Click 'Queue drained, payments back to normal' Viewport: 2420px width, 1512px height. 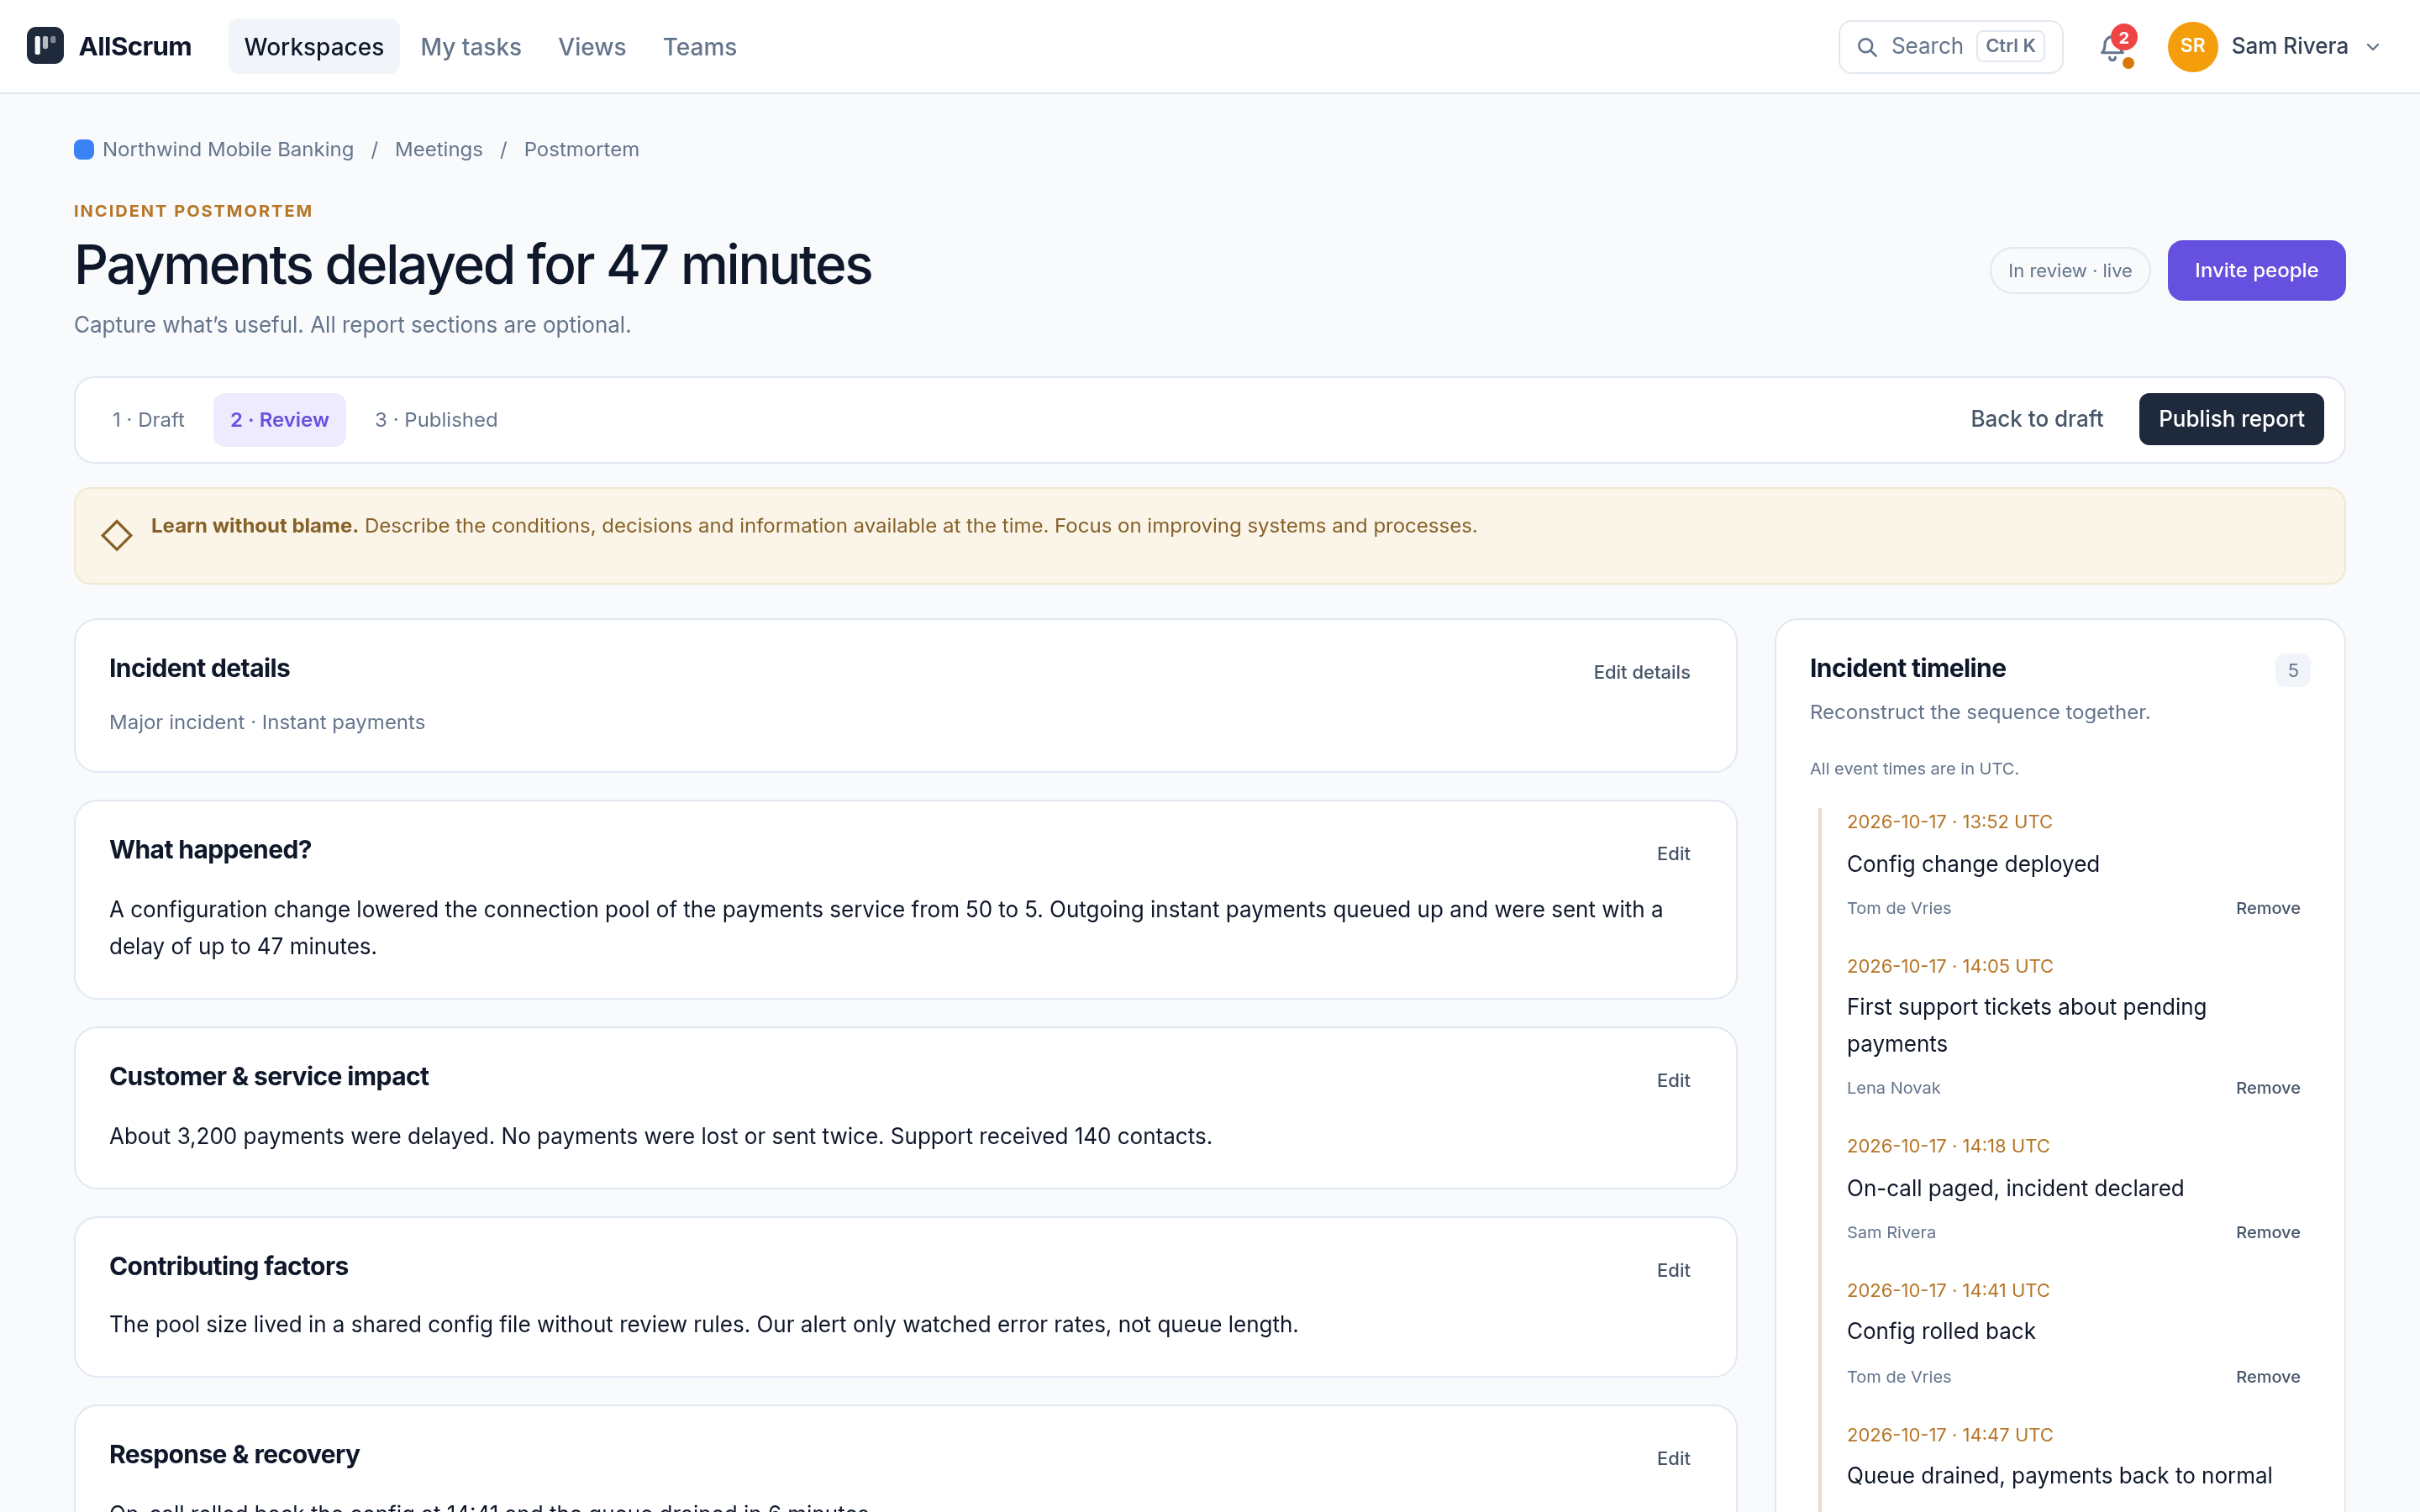pos(2059,1477)
